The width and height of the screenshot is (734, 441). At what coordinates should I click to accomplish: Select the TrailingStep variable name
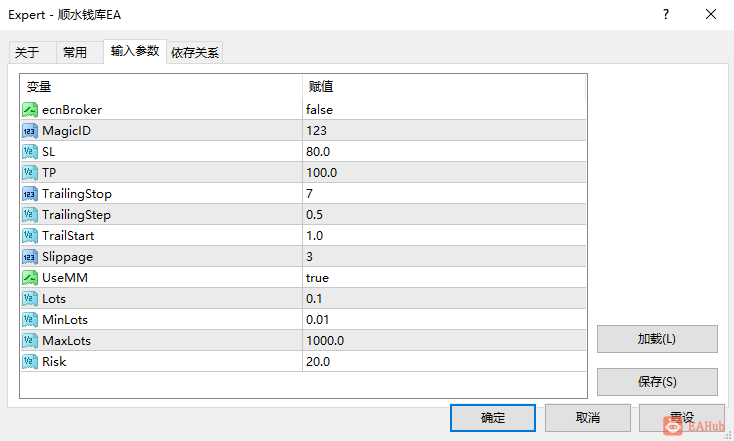[76, 215]
